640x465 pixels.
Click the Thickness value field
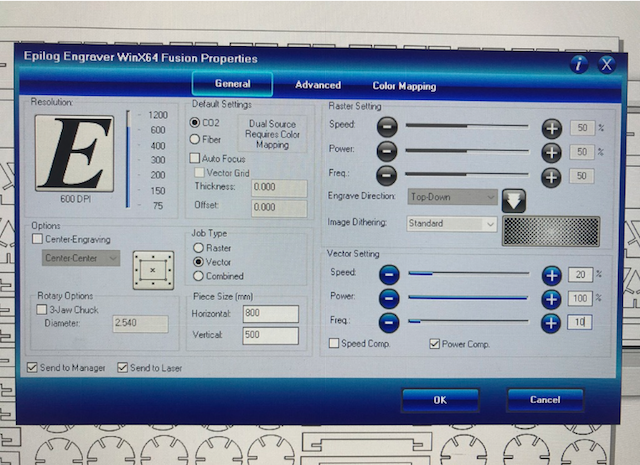click(279, 187)
